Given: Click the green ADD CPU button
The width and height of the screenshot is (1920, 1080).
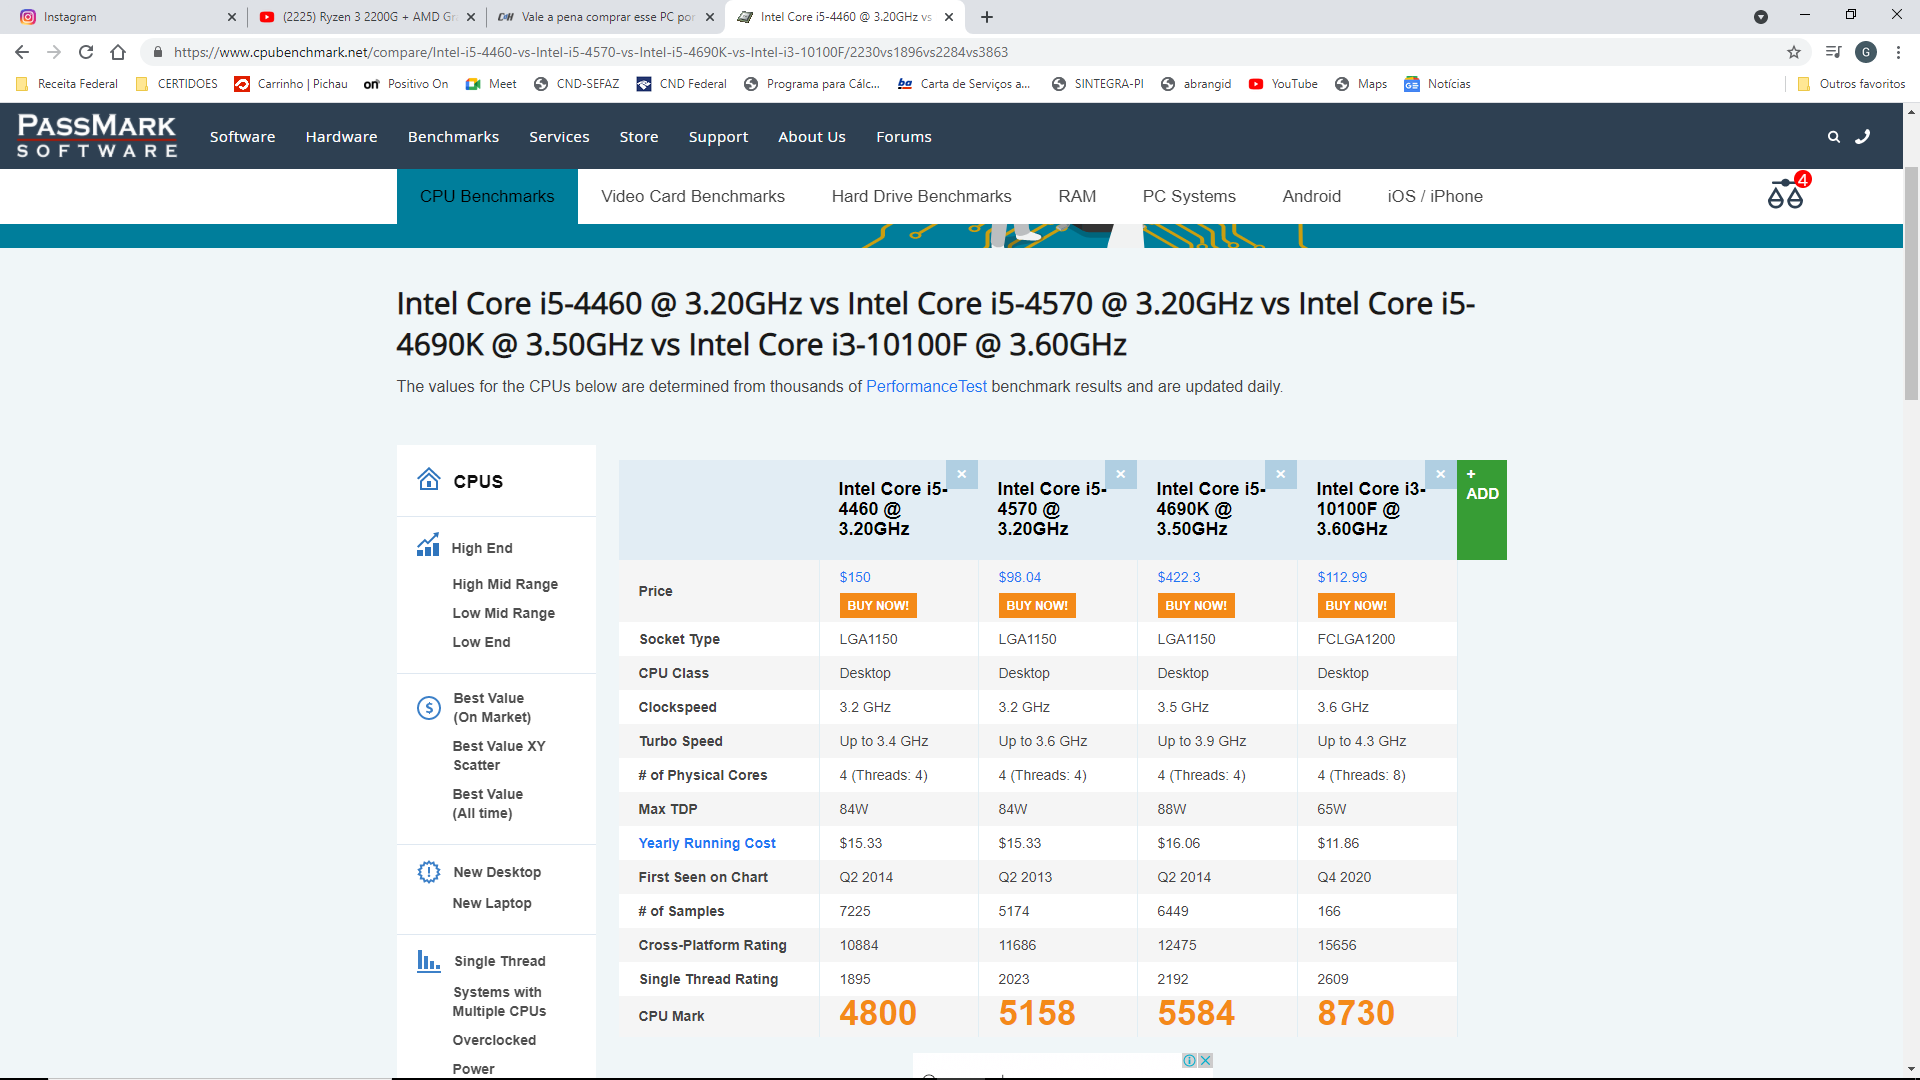Looking at the screenshot, I should (x=1482, y=510).
